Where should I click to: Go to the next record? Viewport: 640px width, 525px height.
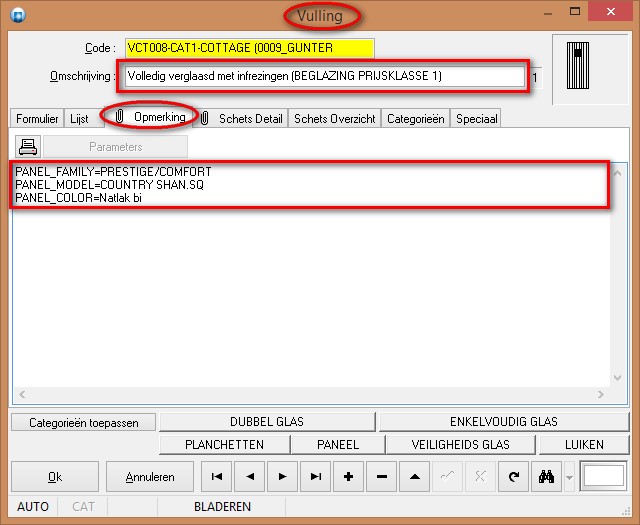click(x=282, y=476)
